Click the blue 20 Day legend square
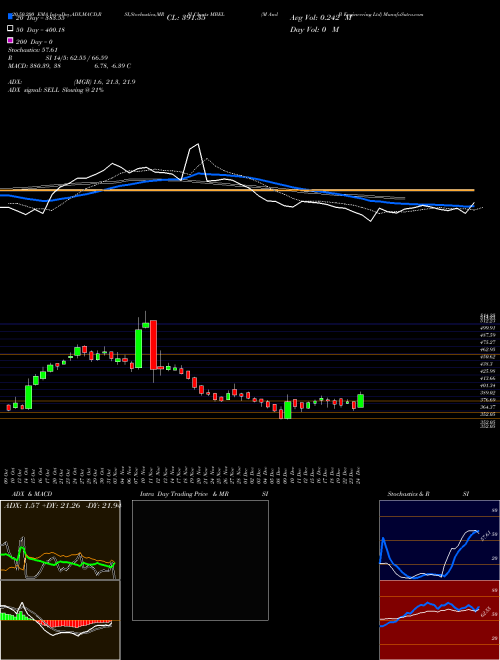The height and width of the screenshot is (660, 500). click(x=10, y=17)
